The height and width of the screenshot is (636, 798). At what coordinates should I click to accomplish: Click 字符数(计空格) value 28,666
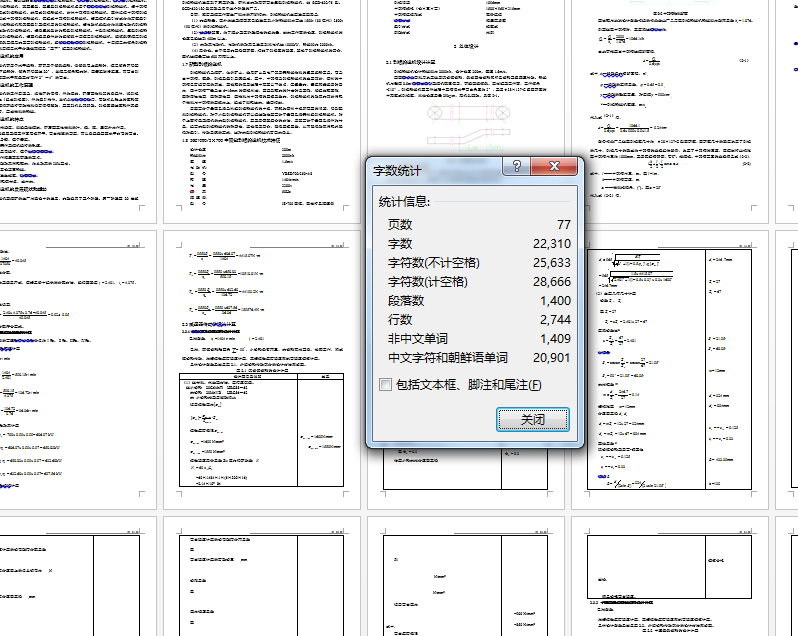(x=552, y=282)
